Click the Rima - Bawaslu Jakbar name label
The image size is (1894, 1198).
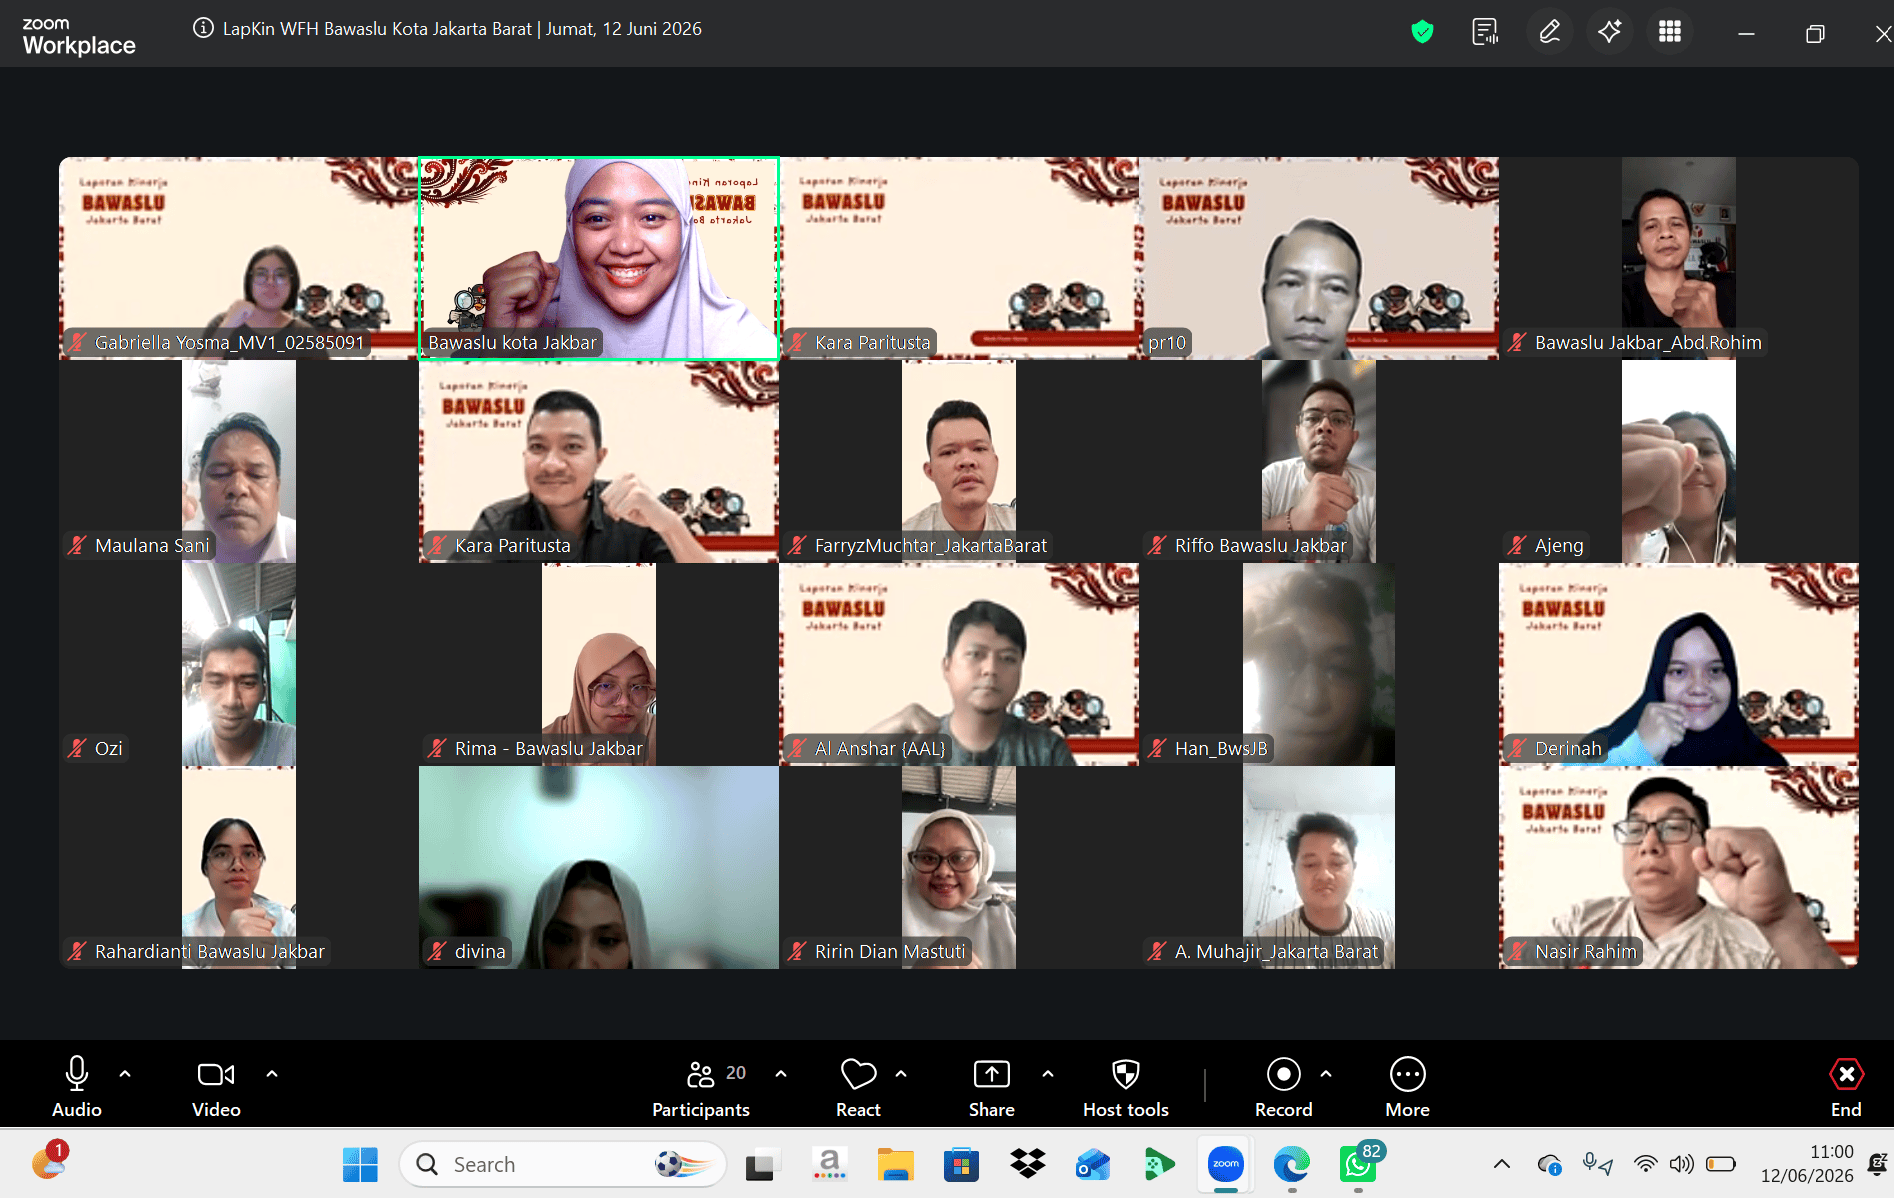tap(548, 749)
